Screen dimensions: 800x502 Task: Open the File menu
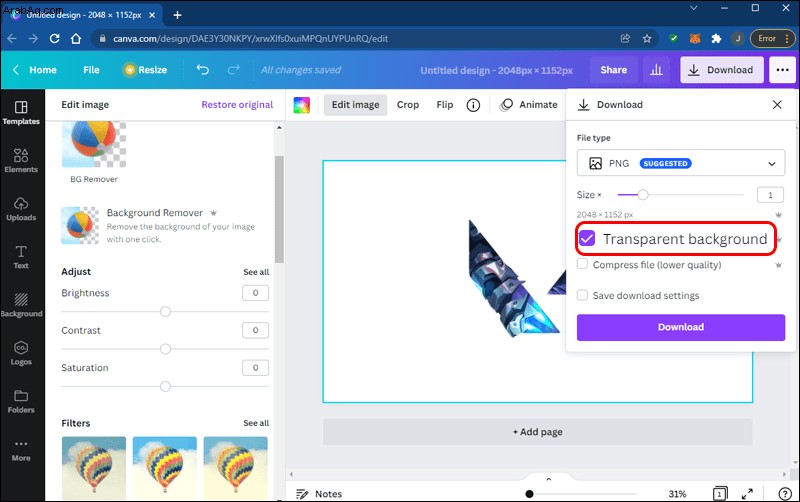pos(91,70)
